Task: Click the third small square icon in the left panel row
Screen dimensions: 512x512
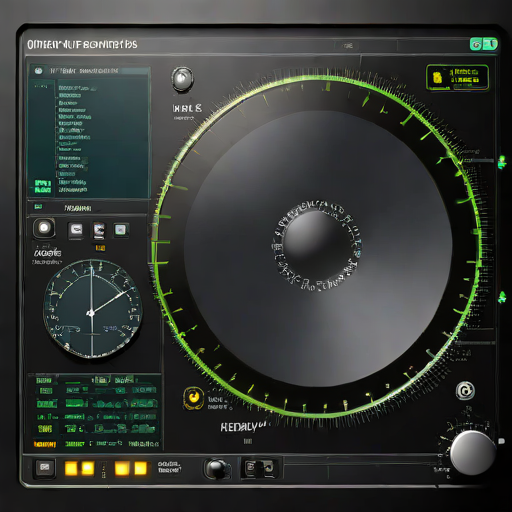Action: point(120,230)
